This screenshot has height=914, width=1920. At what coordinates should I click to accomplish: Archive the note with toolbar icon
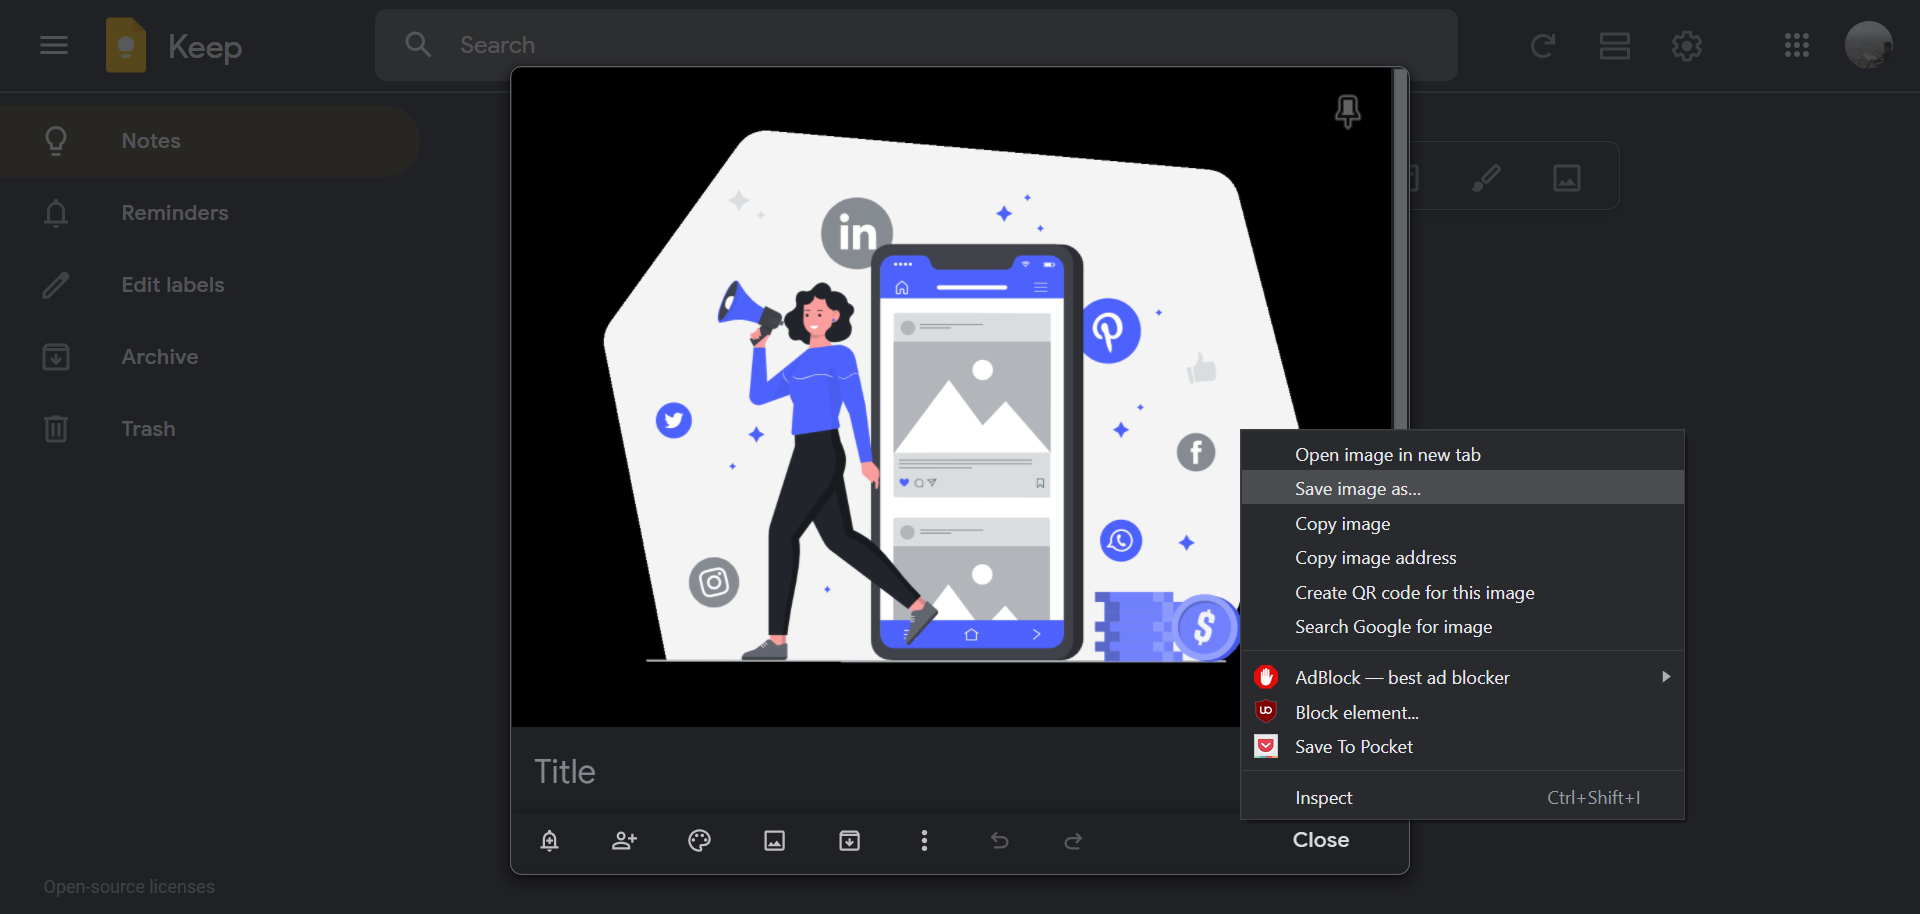coord(849,841)
